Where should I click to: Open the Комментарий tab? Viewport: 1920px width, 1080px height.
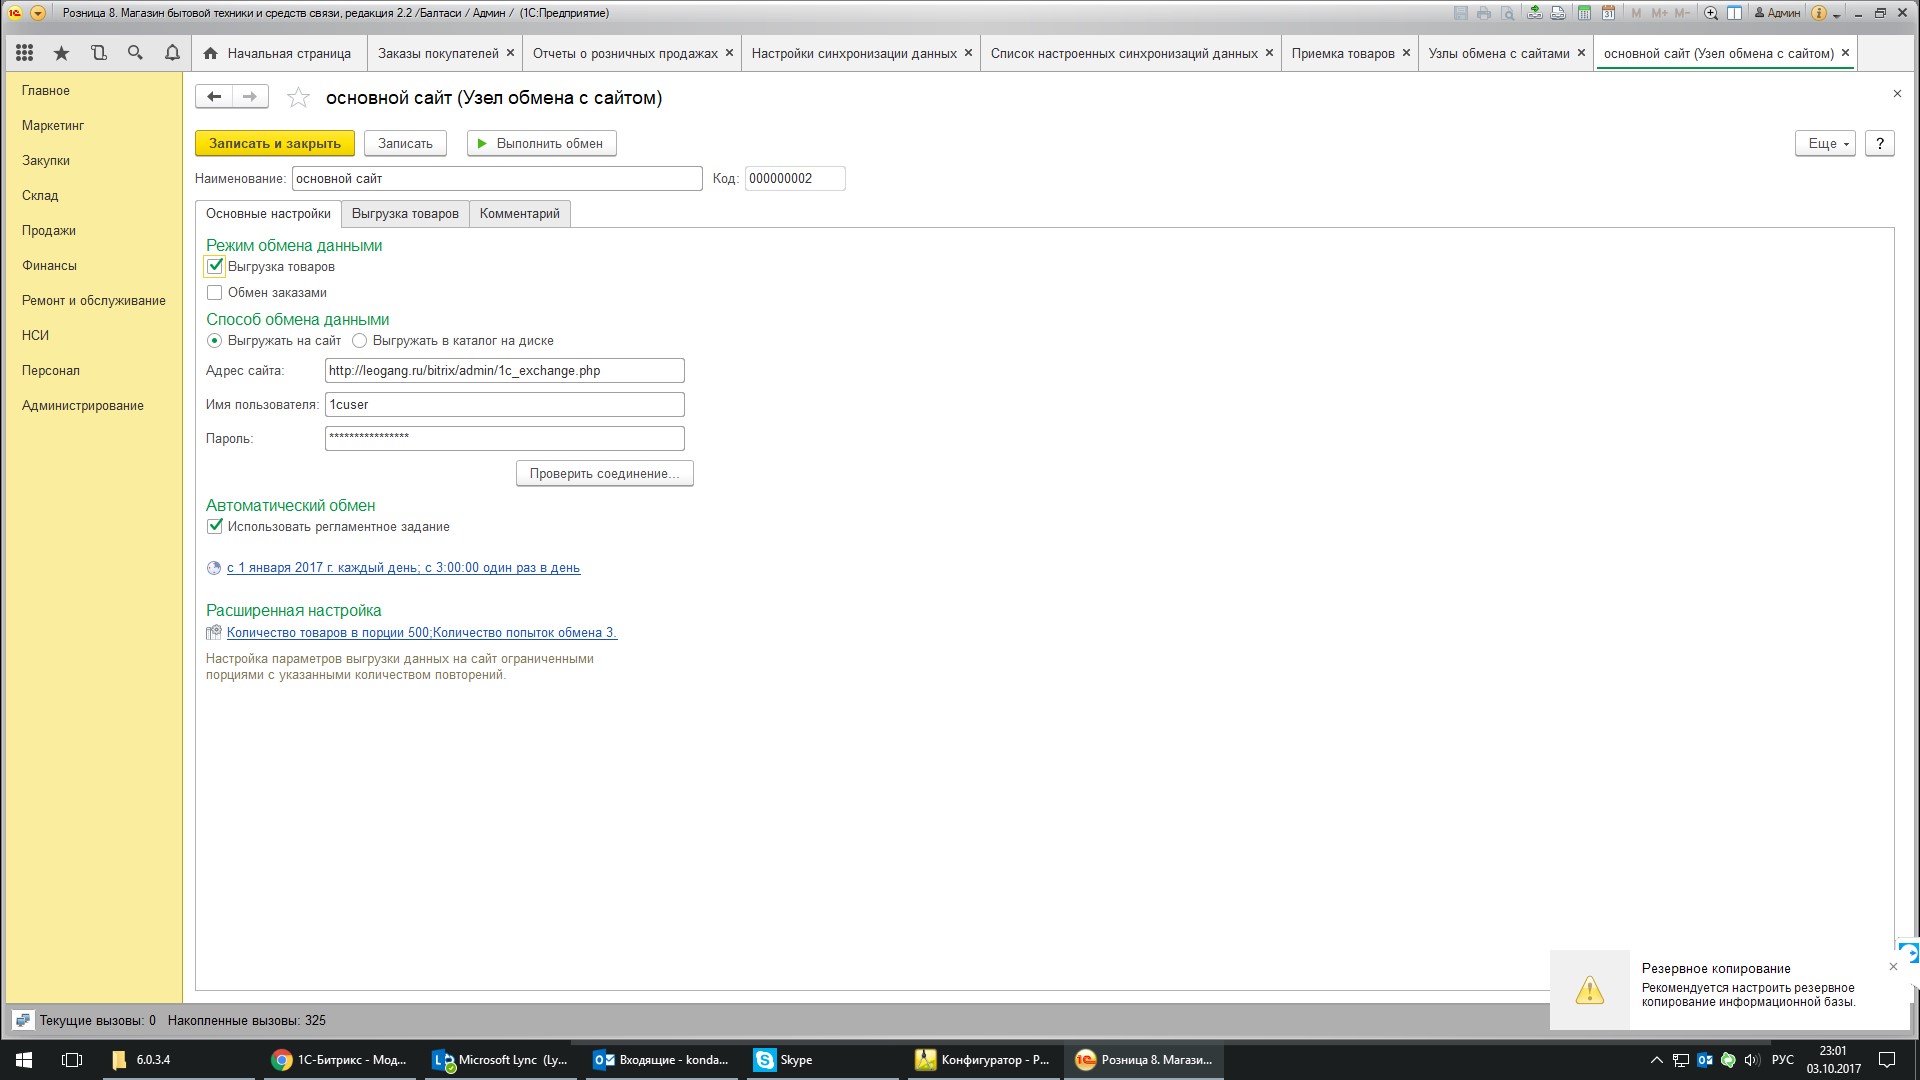pyautogui.click(x=519, y=214)
